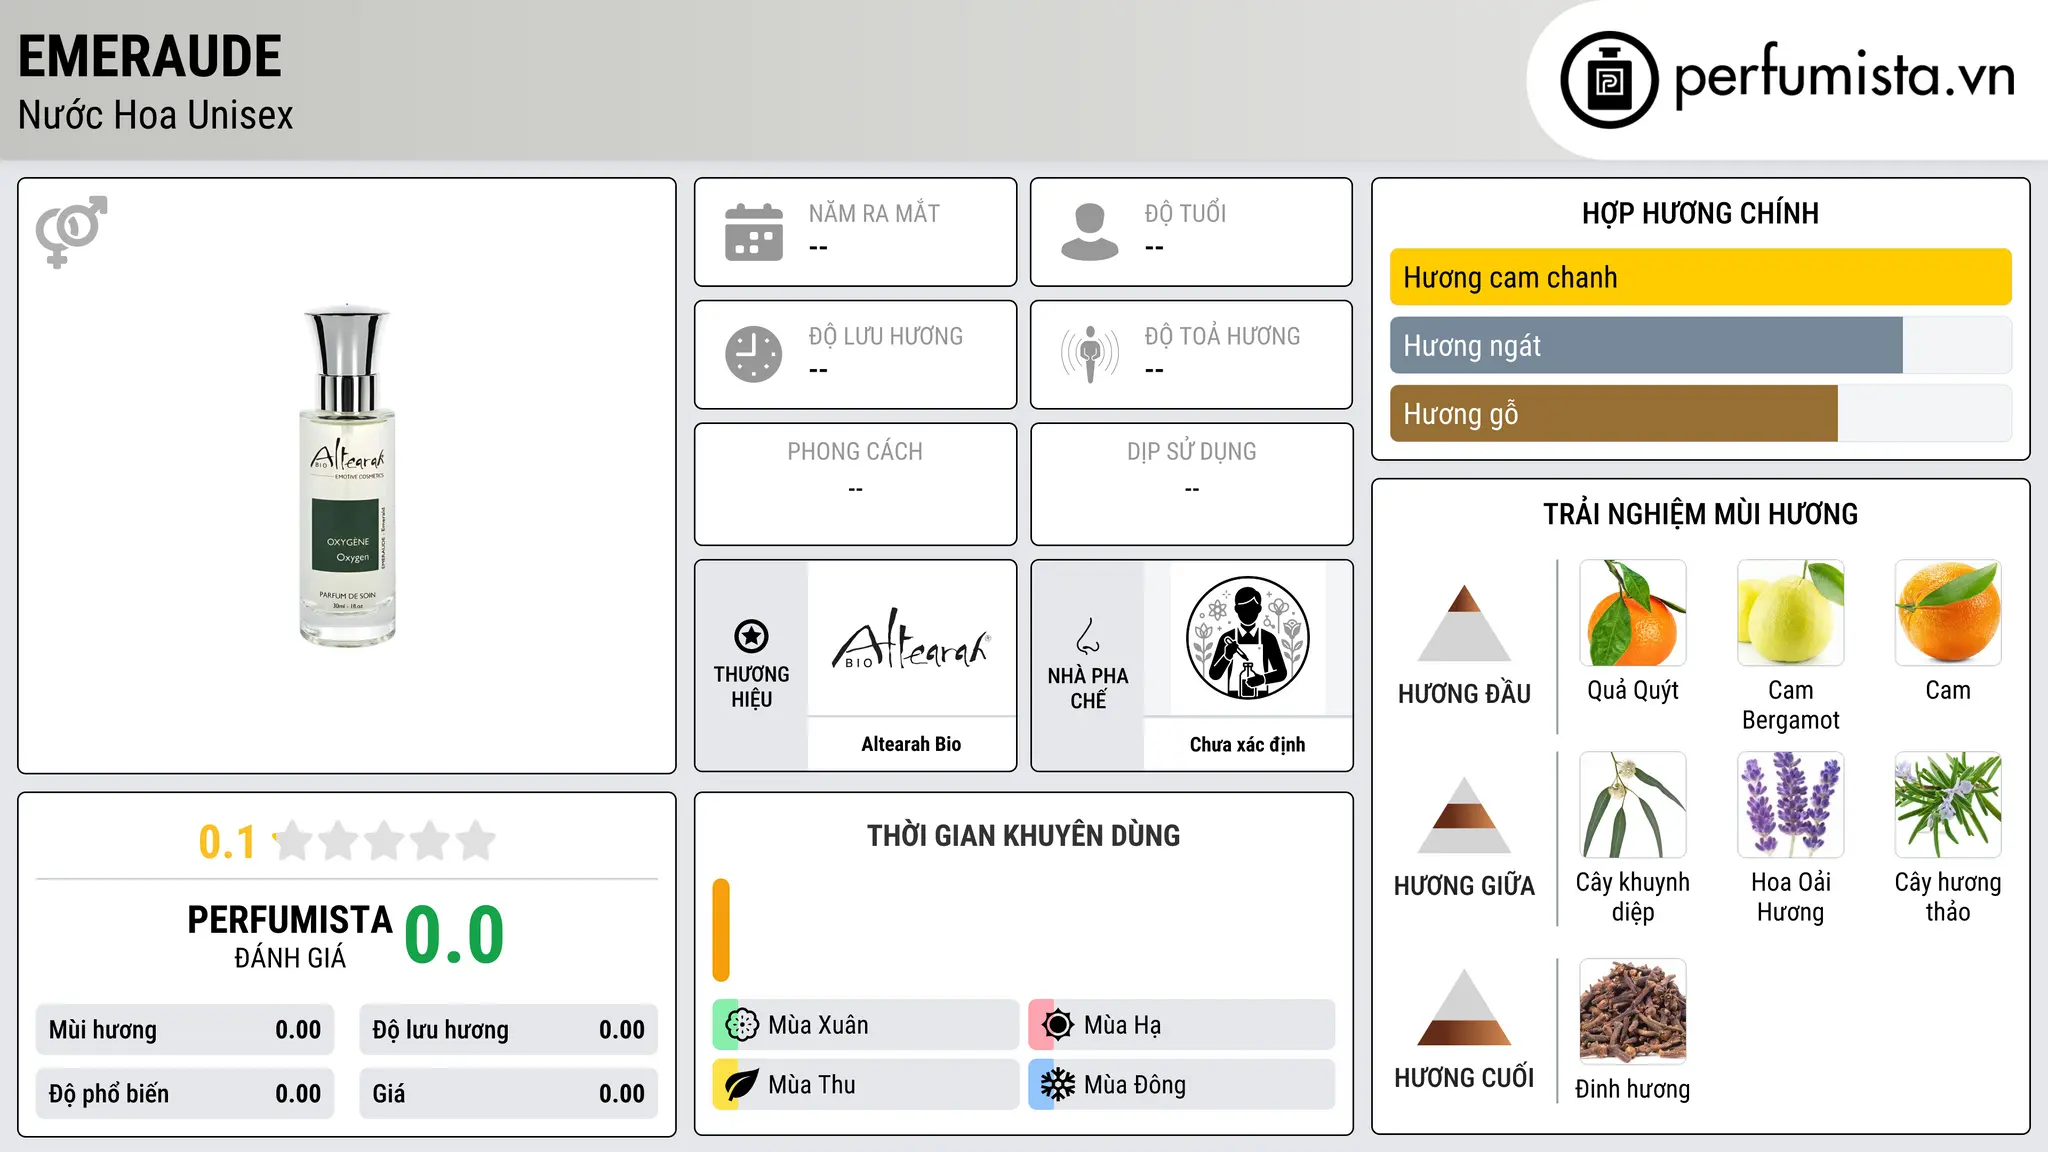Click the Hương gỗ accord bar

click(1700, 413)
